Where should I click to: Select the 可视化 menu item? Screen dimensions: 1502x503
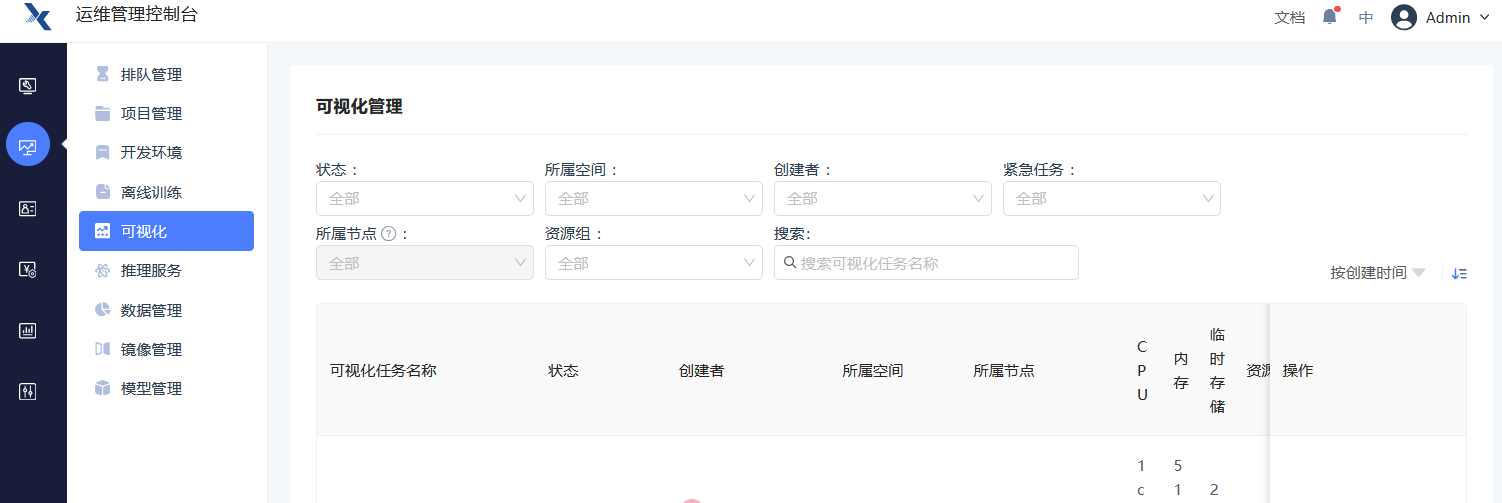166,231
